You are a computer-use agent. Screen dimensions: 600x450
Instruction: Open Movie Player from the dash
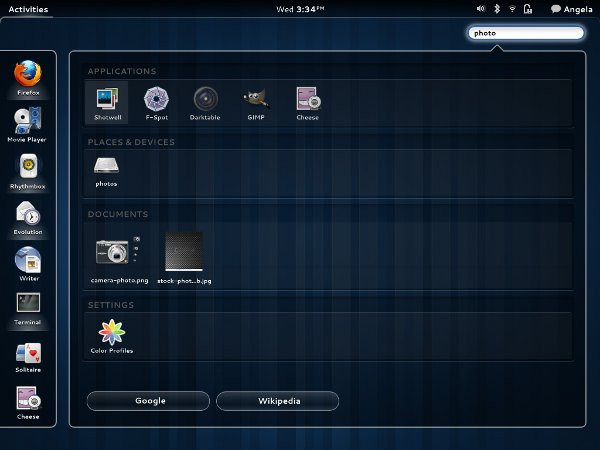[28, 122]
